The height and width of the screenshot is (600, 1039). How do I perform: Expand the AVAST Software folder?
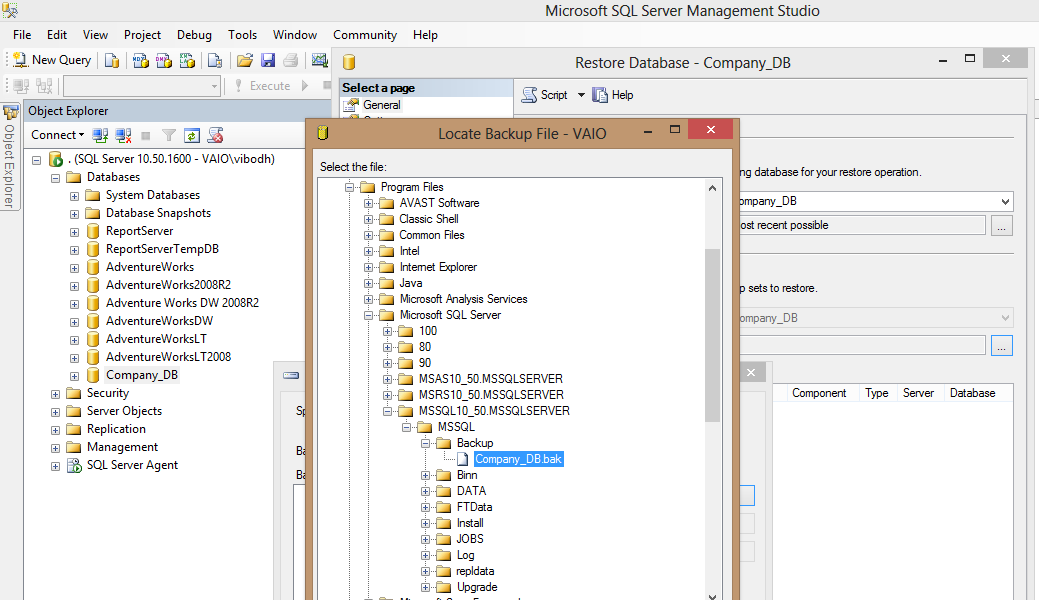pyautogui.click(x=369, y=203)
